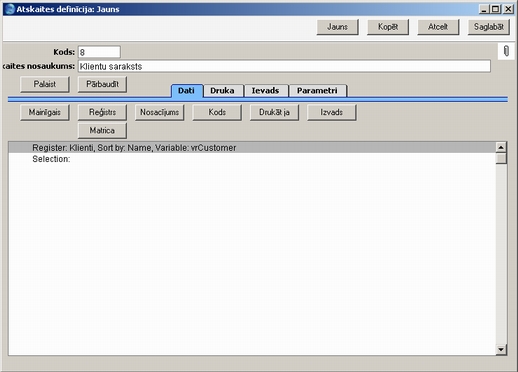Maximize the Atskaites definīcija window

click(x=496, y=9)
